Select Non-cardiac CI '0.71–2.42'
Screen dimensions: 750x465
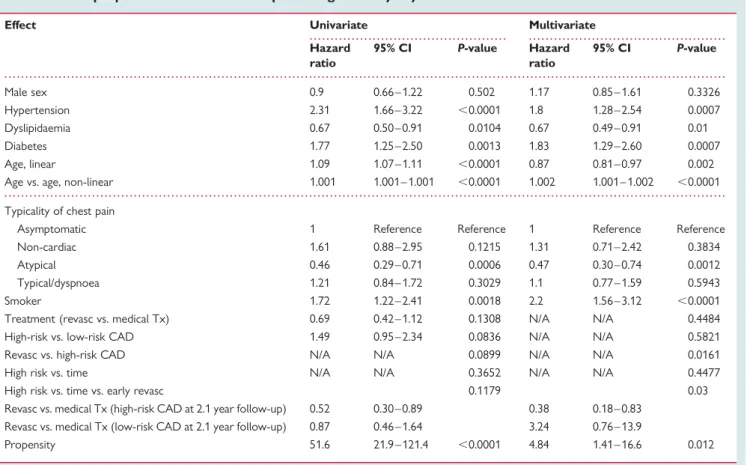pos(617,247)
